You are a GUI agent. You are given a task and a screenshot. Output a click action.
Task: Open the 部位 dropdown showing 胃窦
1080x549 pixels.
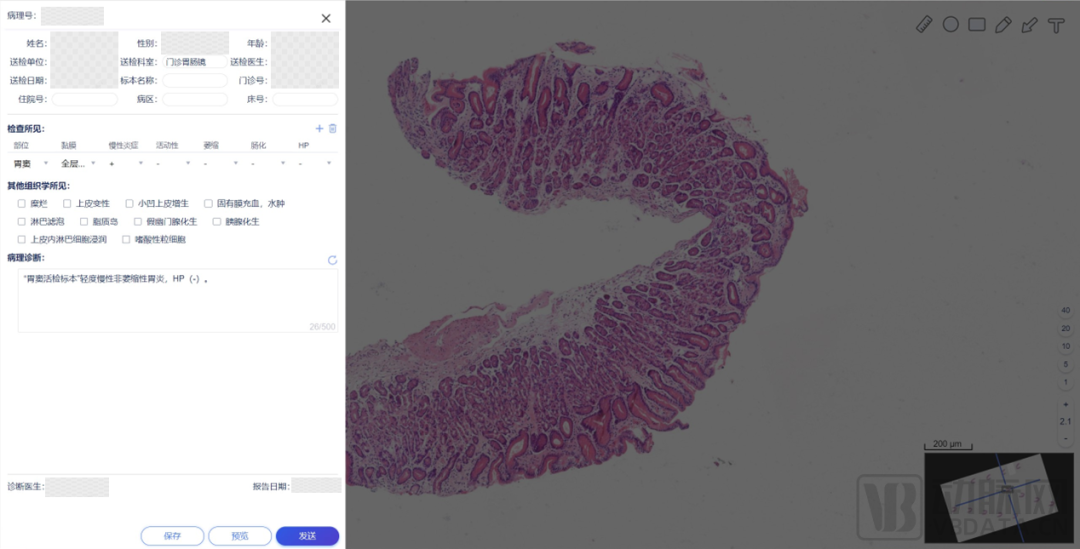pos(30,163)
